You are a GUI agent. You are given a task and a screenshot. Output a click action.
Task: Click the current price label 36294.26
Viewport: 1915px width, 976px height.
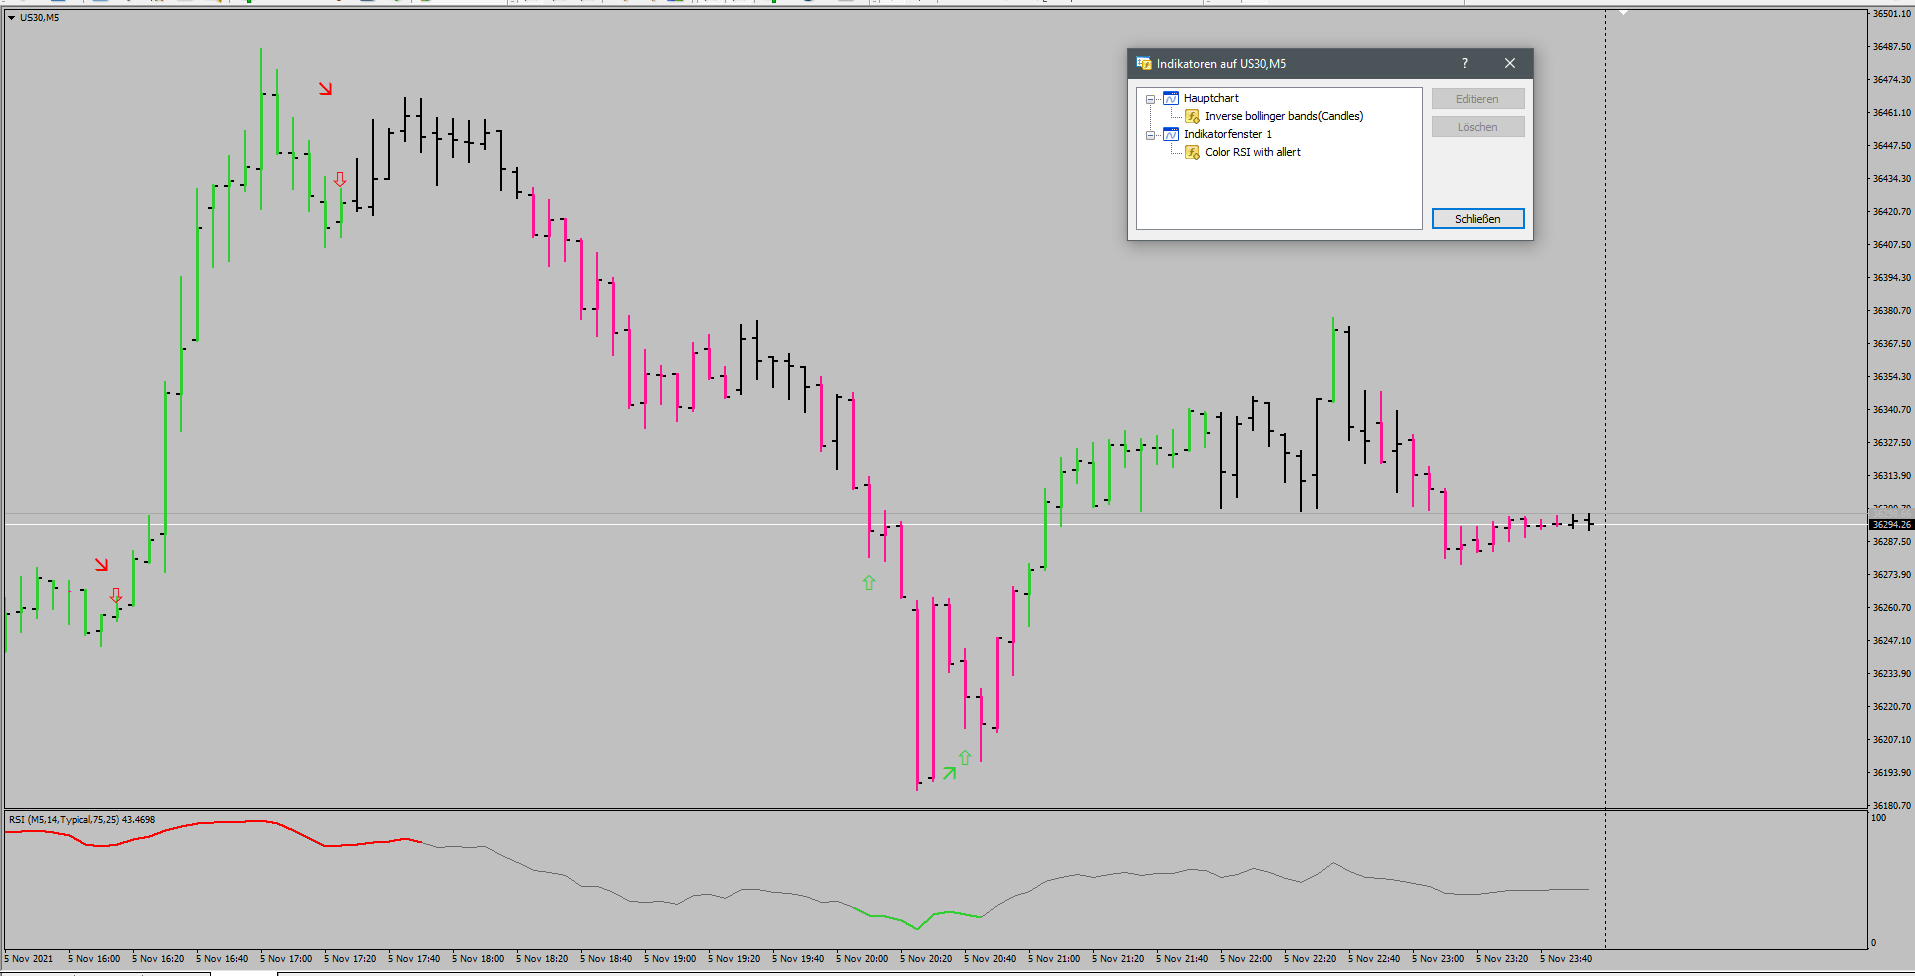point(1891,524)
